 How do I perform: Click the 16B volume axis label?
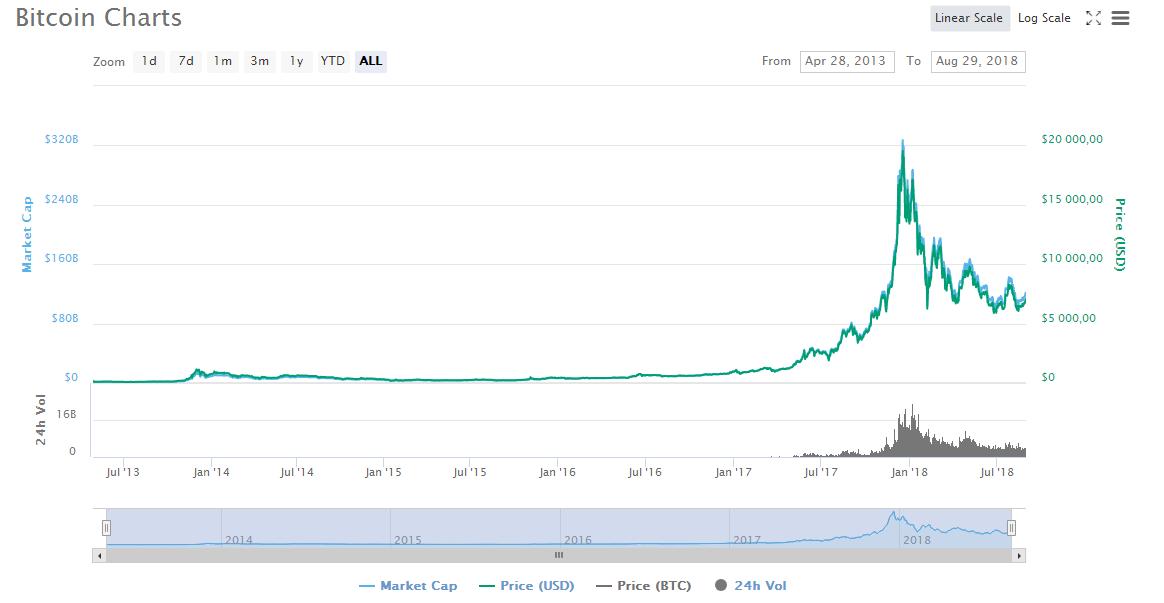point(67,414)
